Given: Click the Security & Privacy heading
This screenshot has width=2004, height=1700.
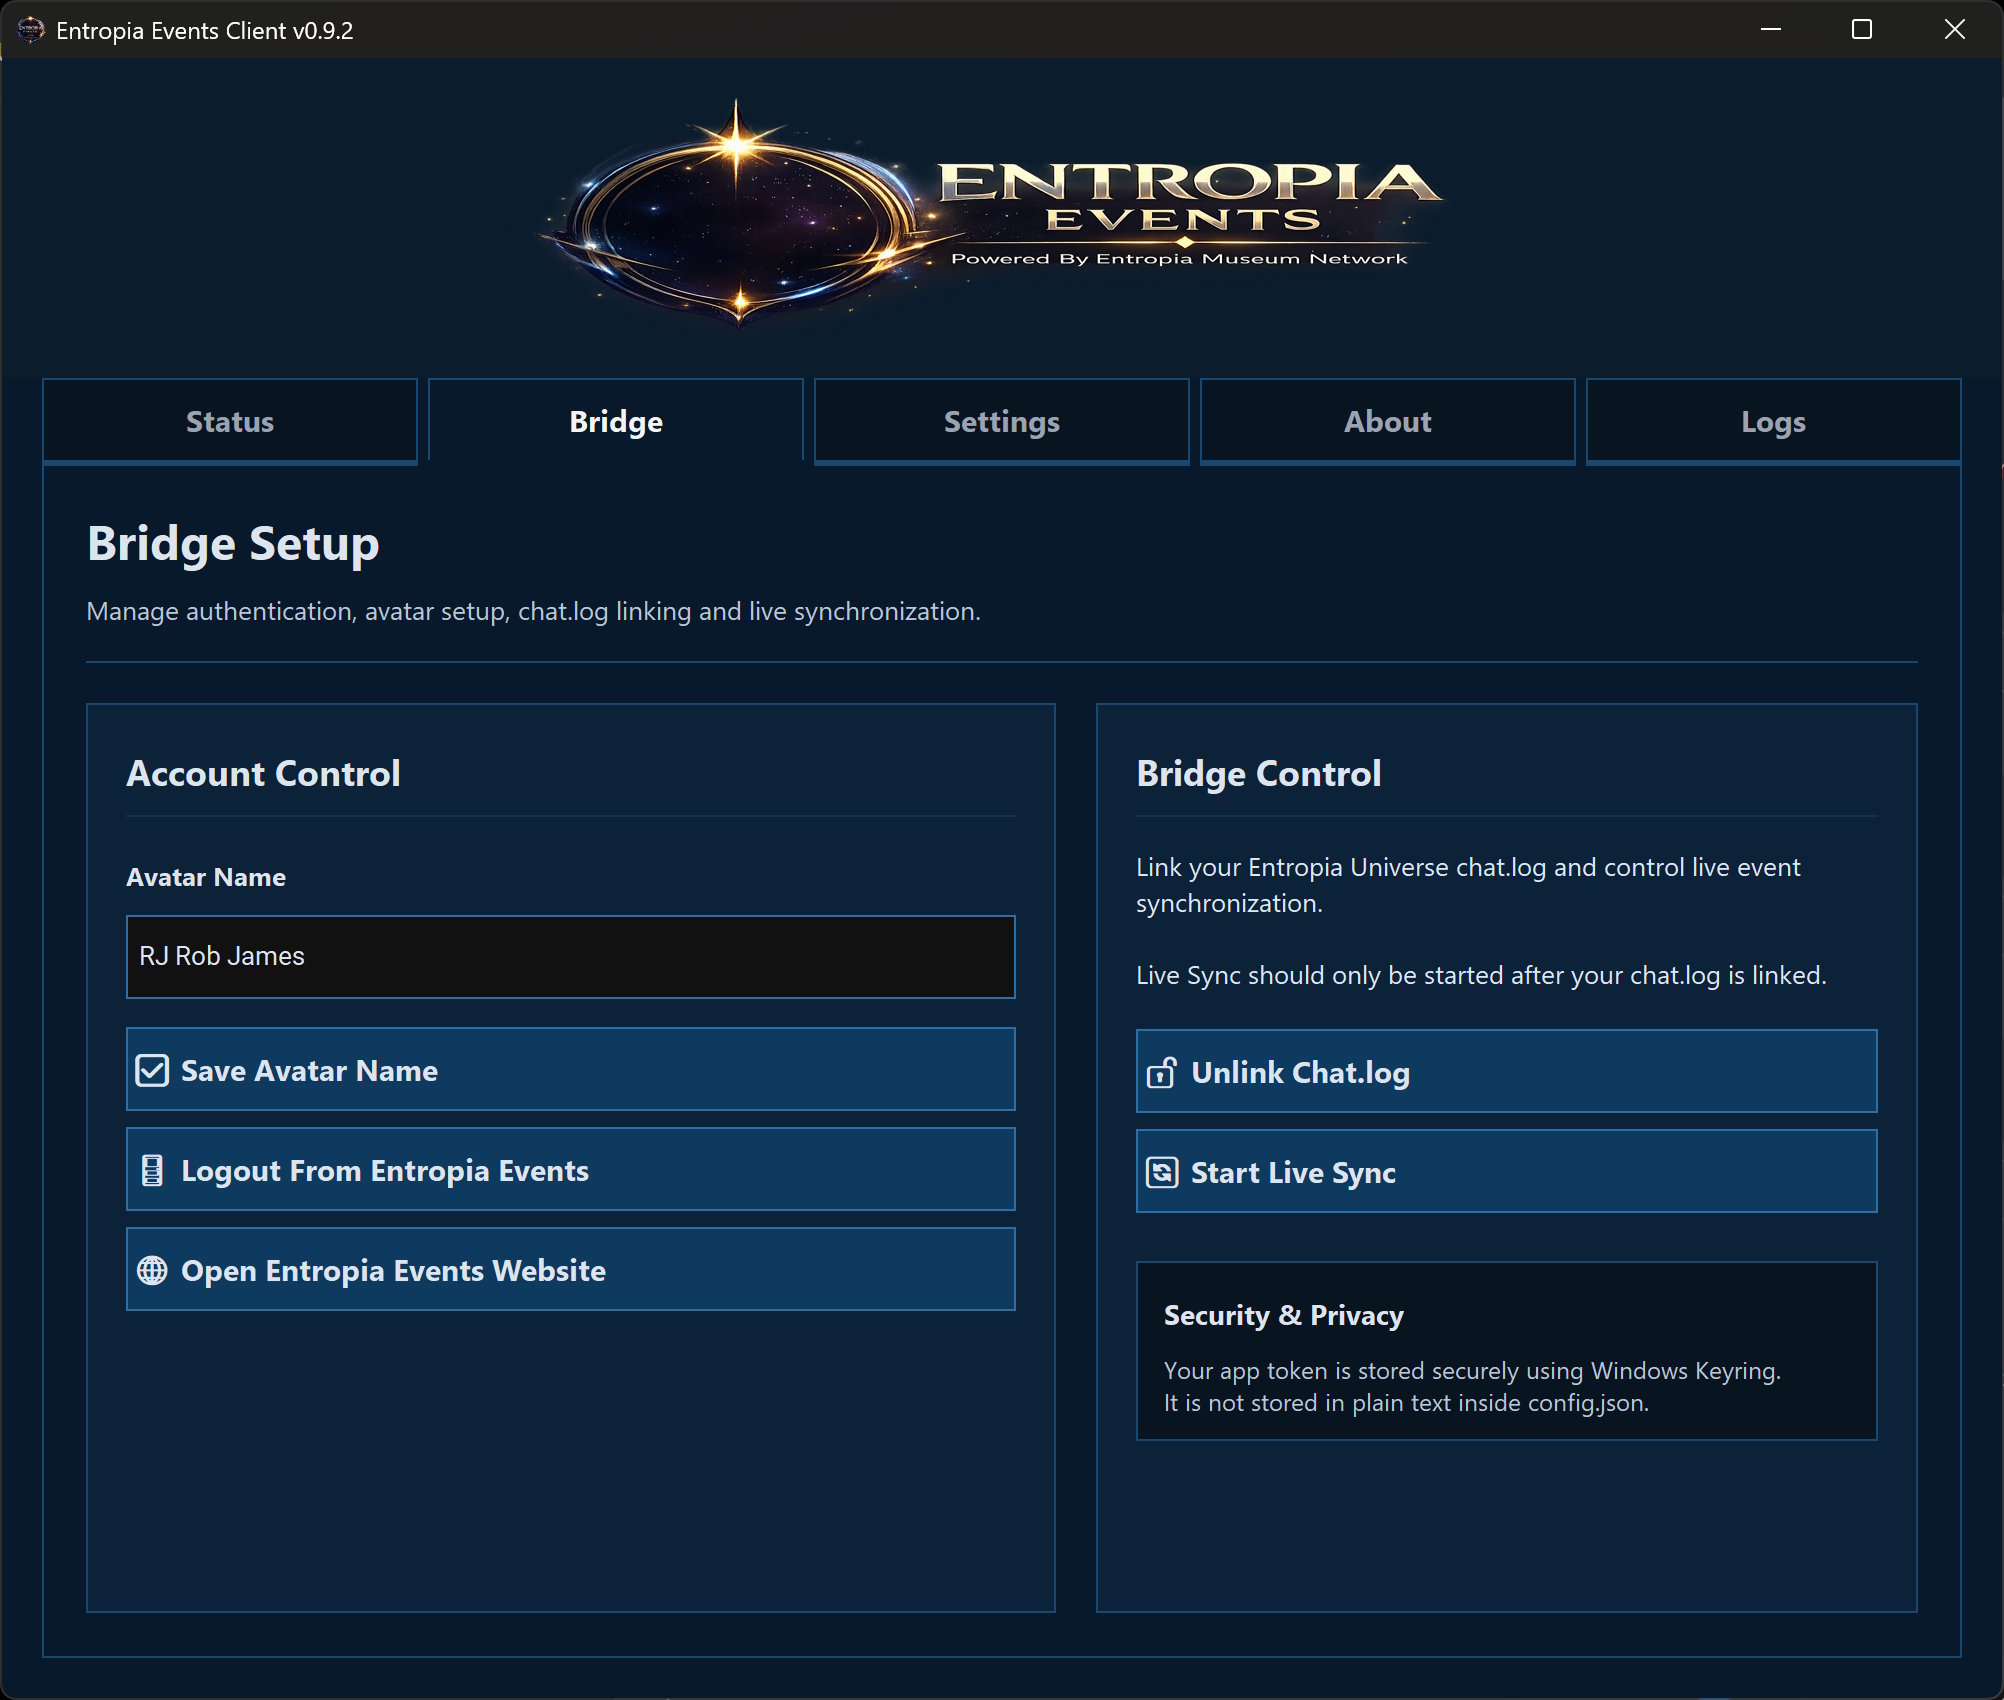Looking at the screenshot, I should click(1284, 1316).
